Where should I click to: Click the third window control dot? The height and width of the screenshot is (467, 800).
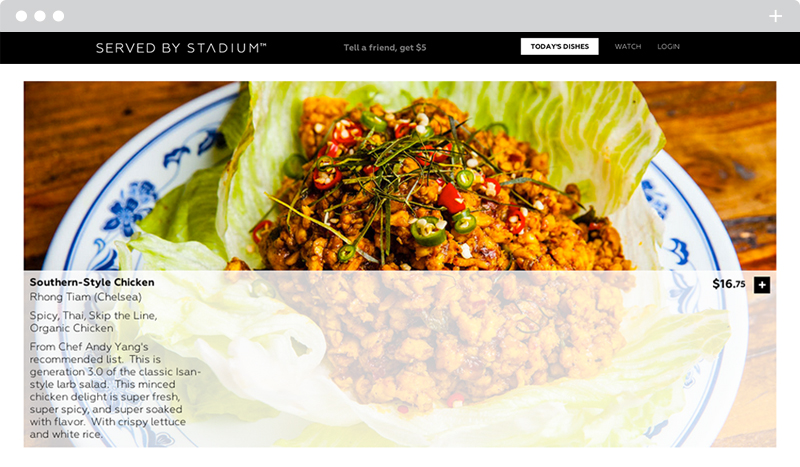[x=59, y=16]
